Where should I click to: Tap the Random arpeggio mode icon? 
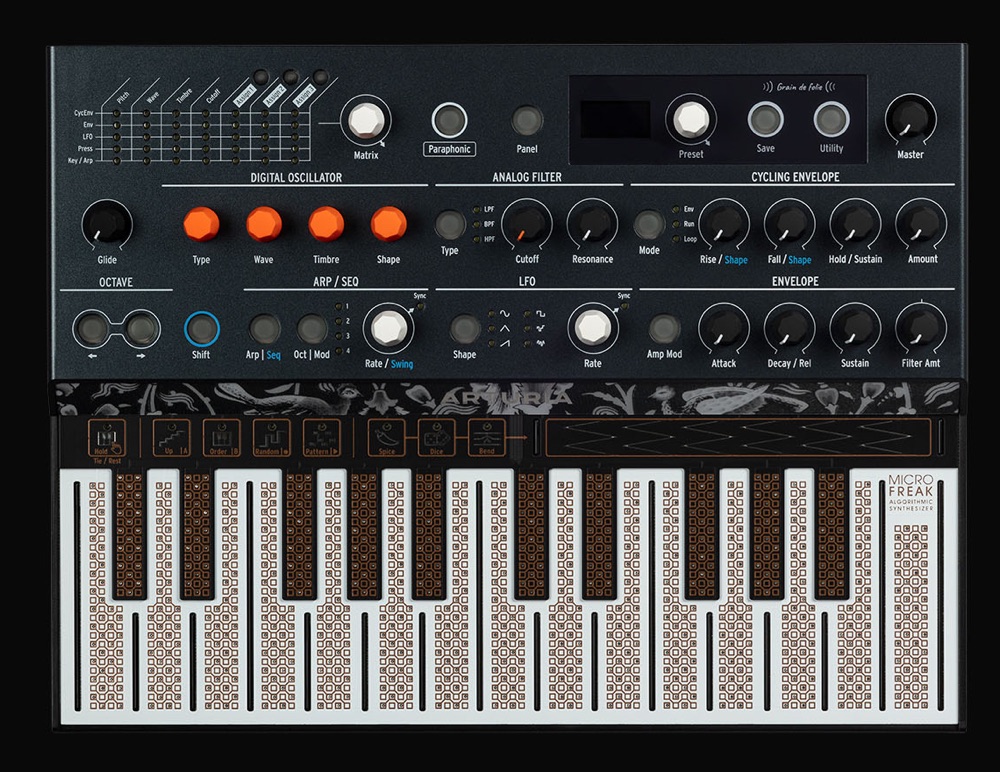tap(271, 438)
